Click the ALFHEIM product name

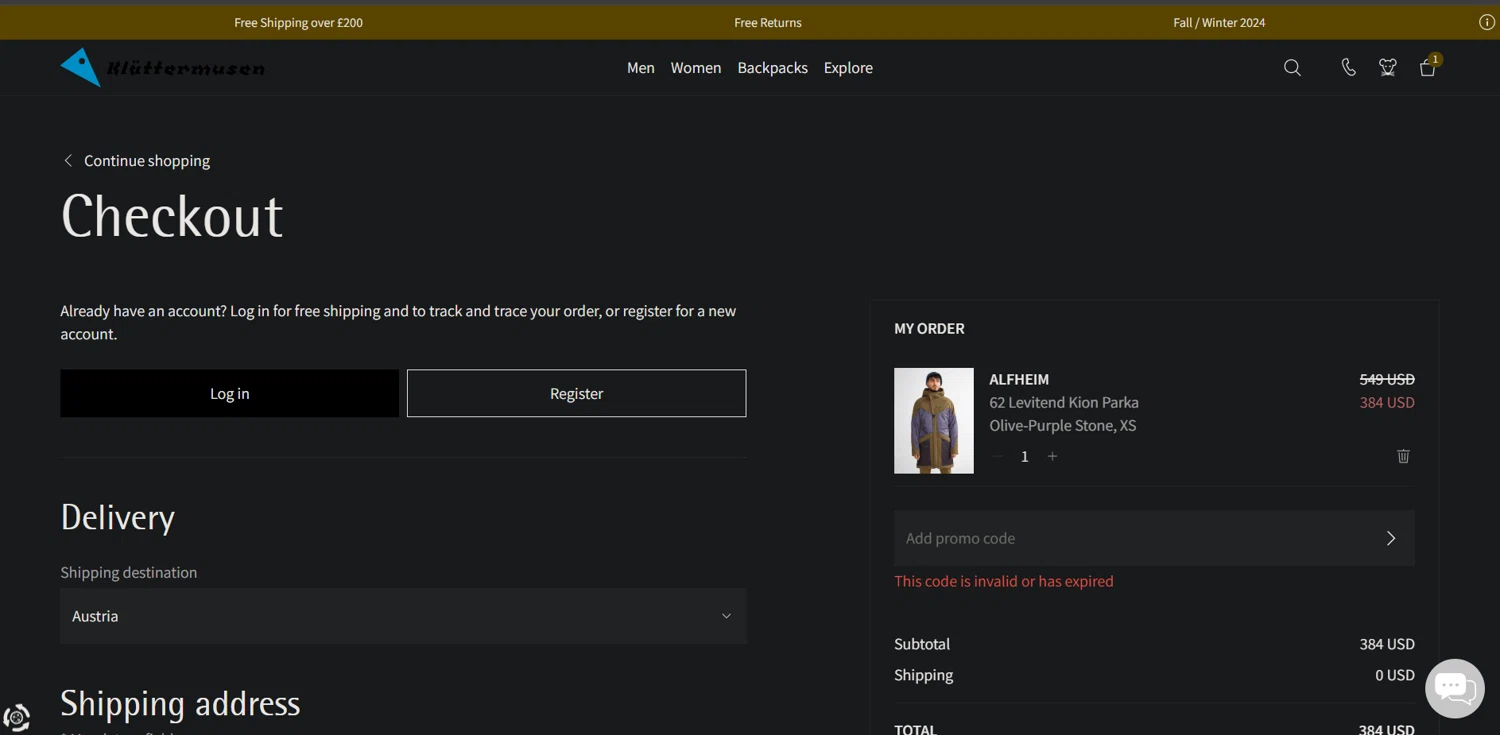pyautogui.click(x=1019, y=379)
